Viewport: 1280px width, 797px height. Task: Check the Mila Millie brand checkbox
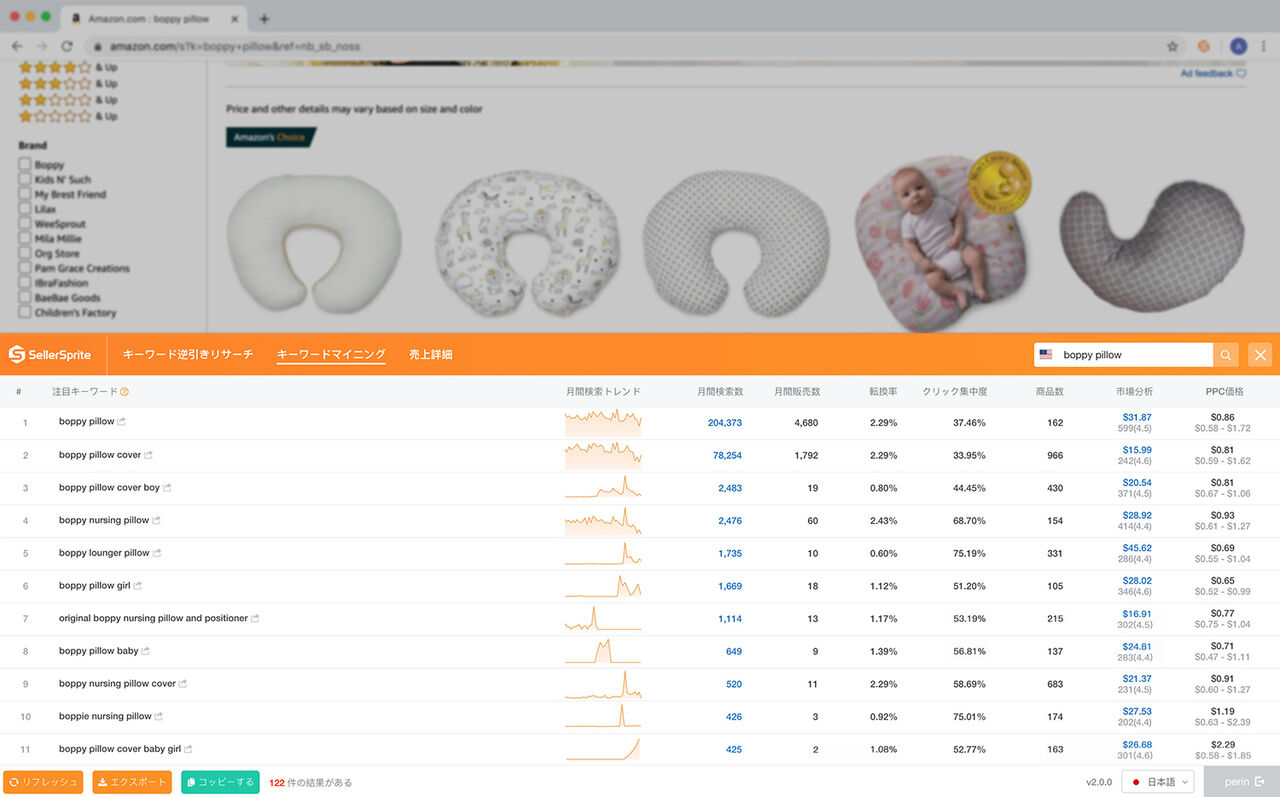pos(25,239)
